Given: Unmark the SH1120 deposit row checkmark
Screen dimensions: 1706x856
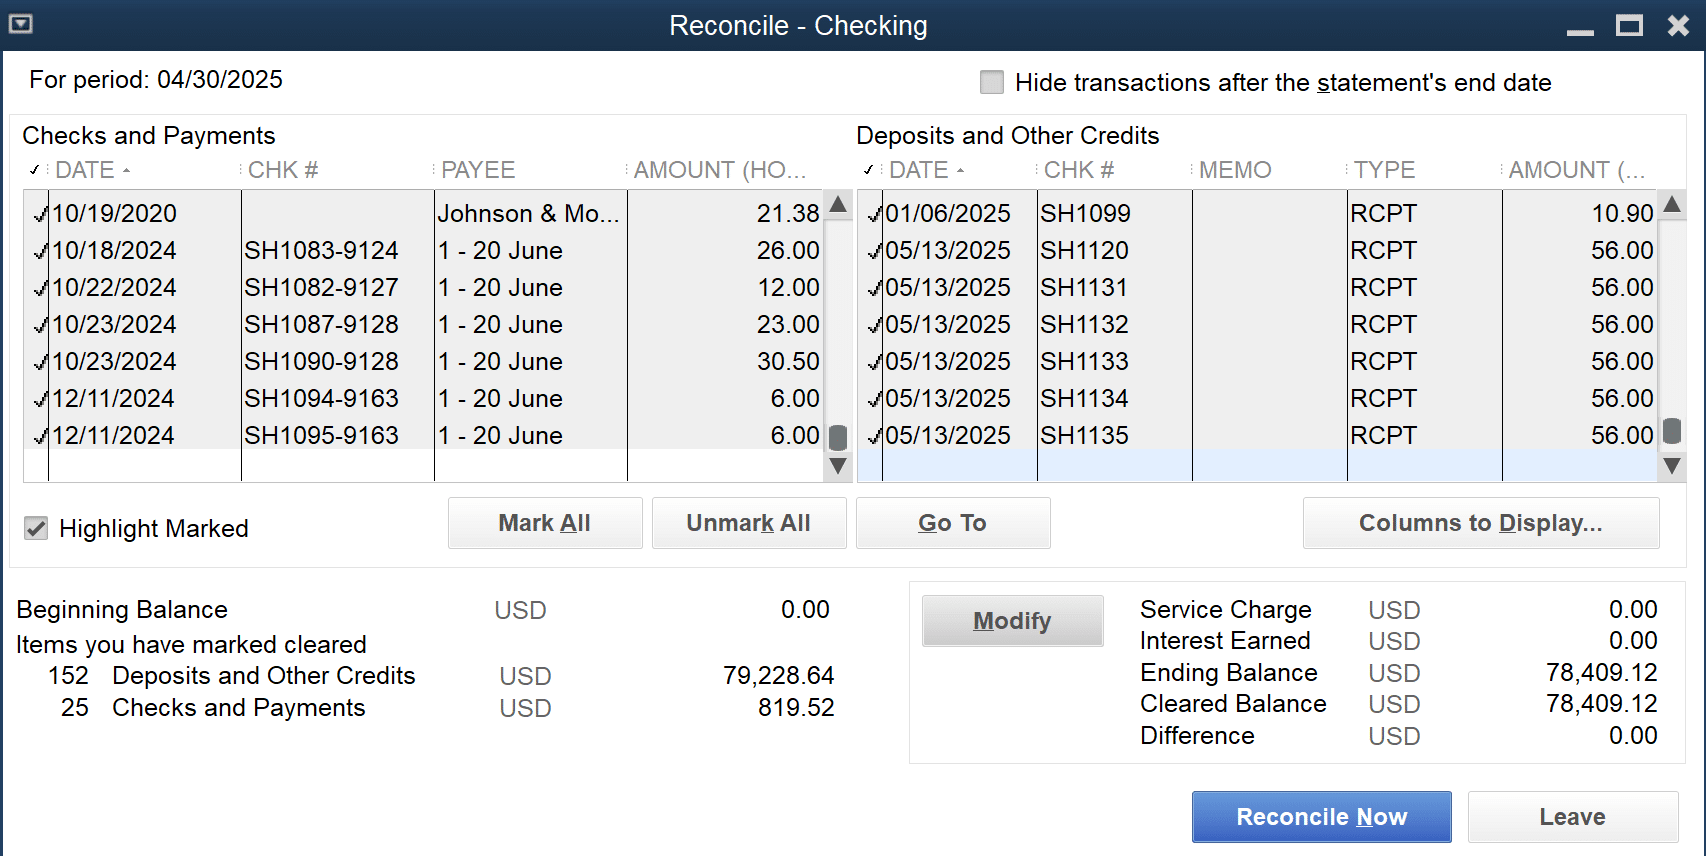Looking at the screenshot, I should pos(874,251).
